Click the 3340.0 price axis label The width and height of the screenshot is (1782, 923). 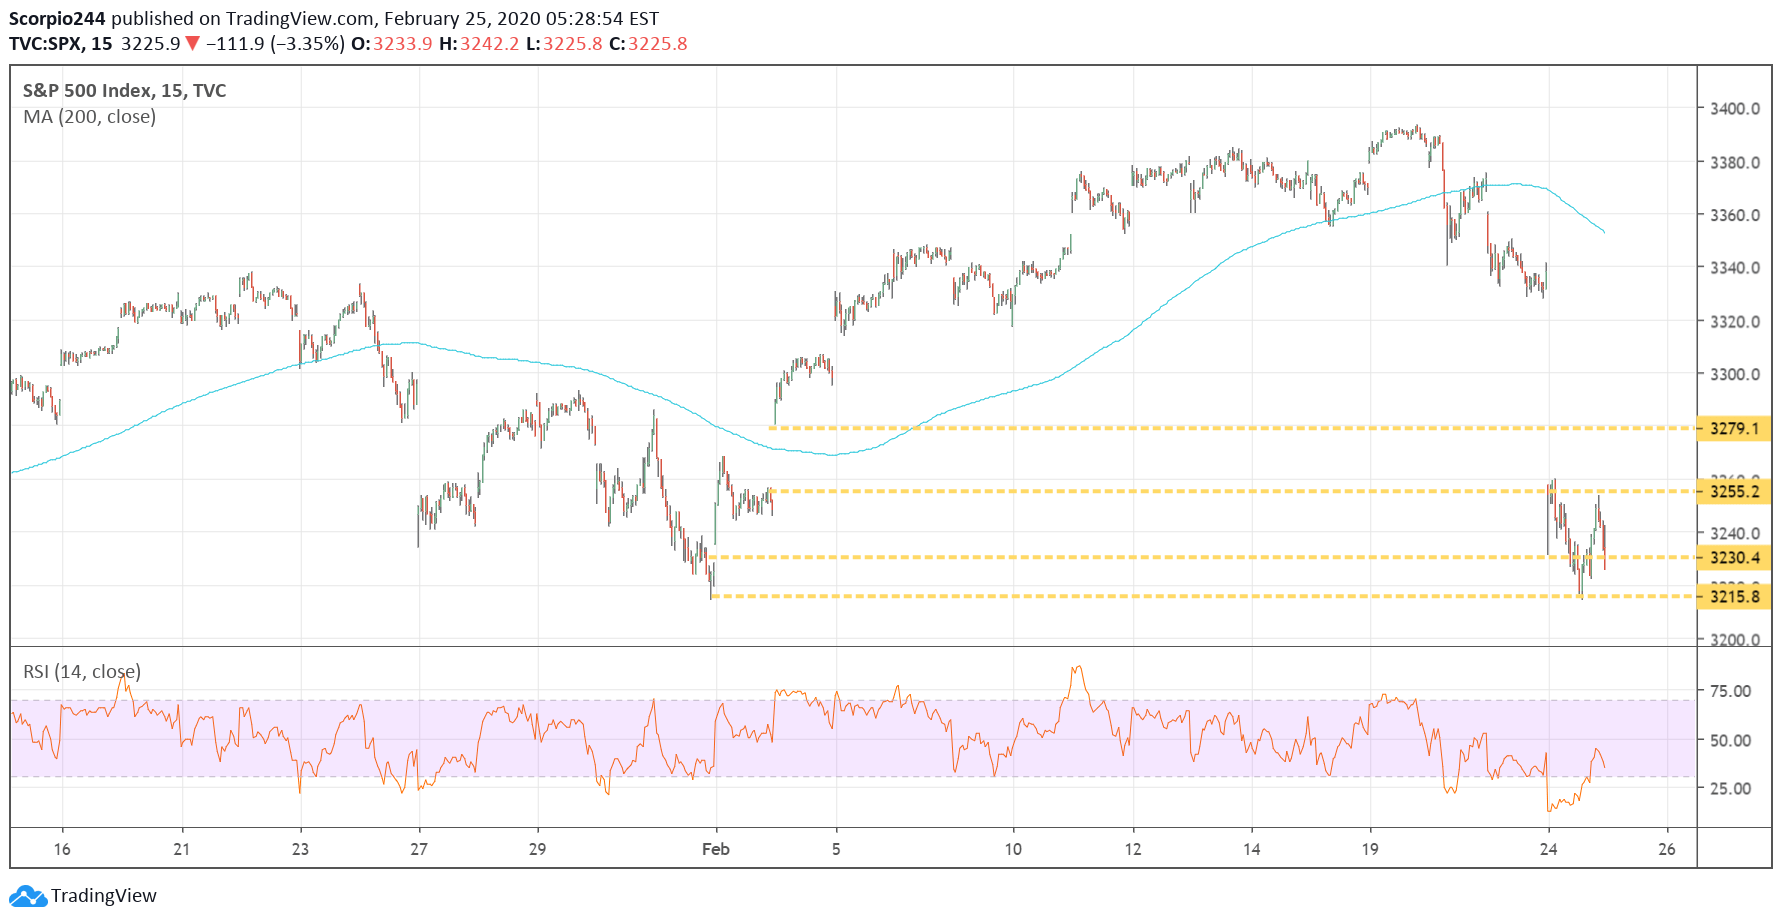[x=1735, y=268]
